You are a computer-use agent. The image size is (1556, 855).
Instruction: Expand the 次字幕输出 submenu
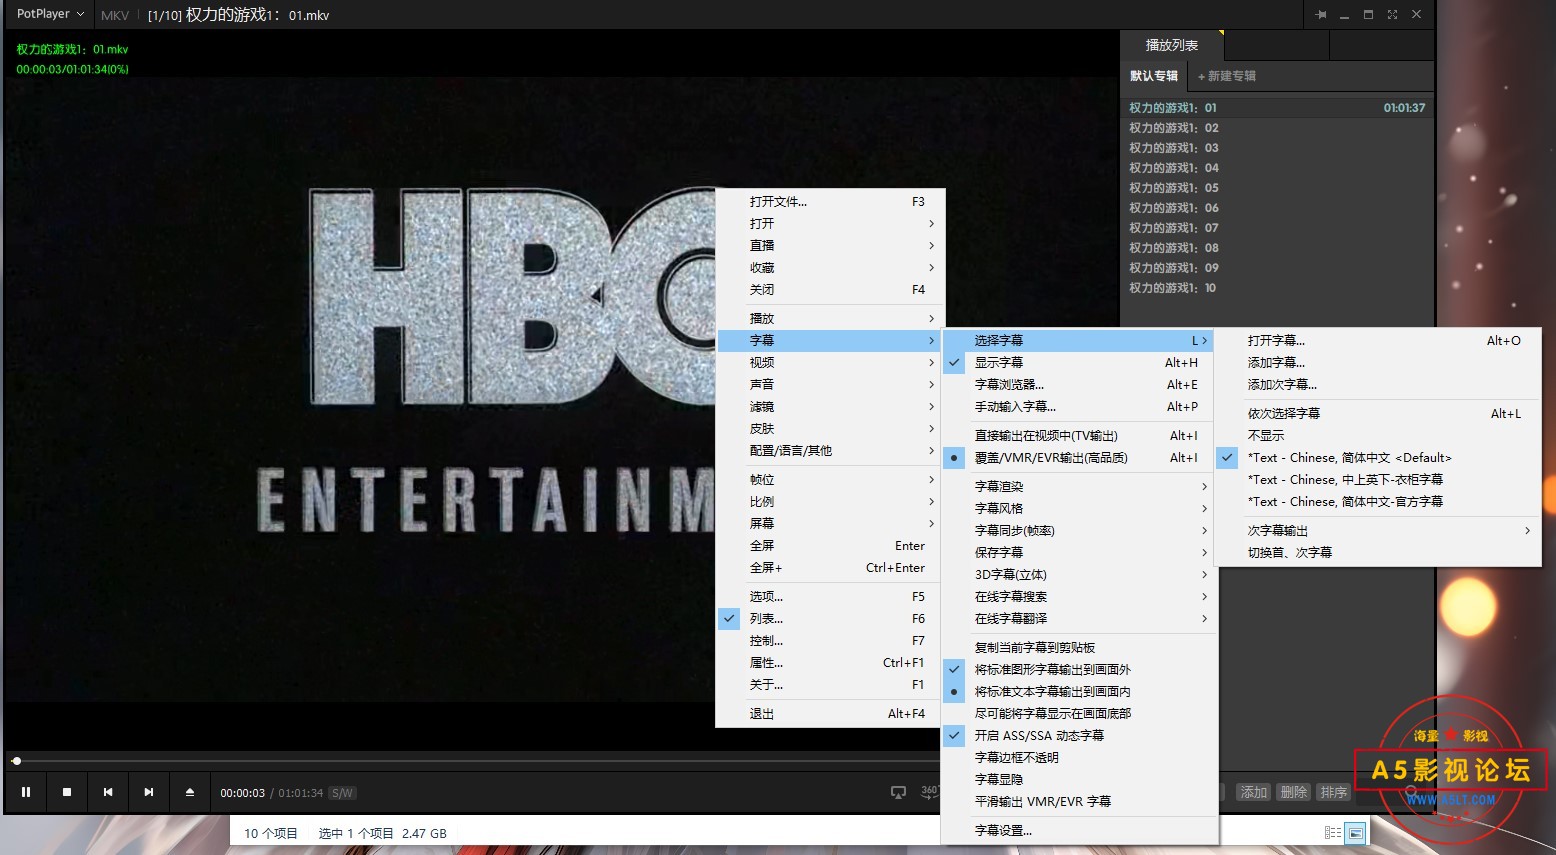pyautogui.click(x=1379, y=530)
